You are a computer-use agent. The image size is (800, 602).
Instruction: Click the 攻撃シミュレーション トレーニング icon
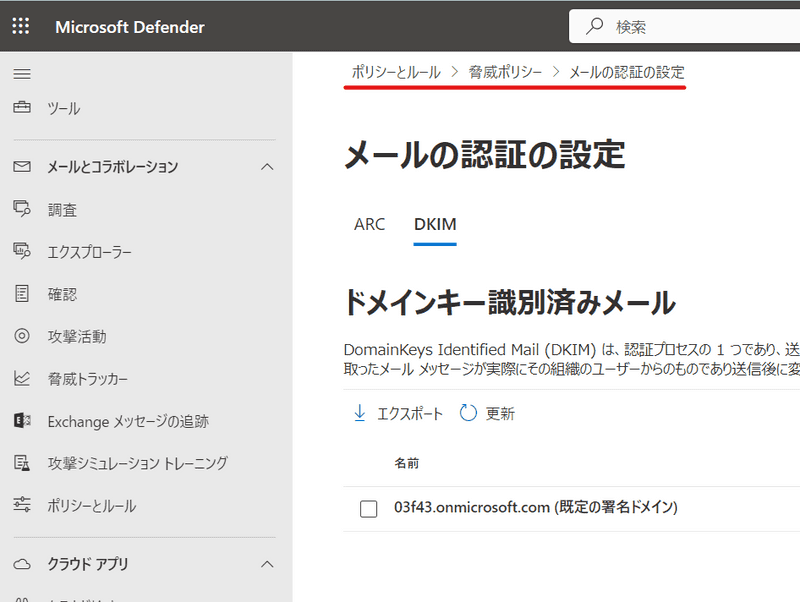[22, 463]
